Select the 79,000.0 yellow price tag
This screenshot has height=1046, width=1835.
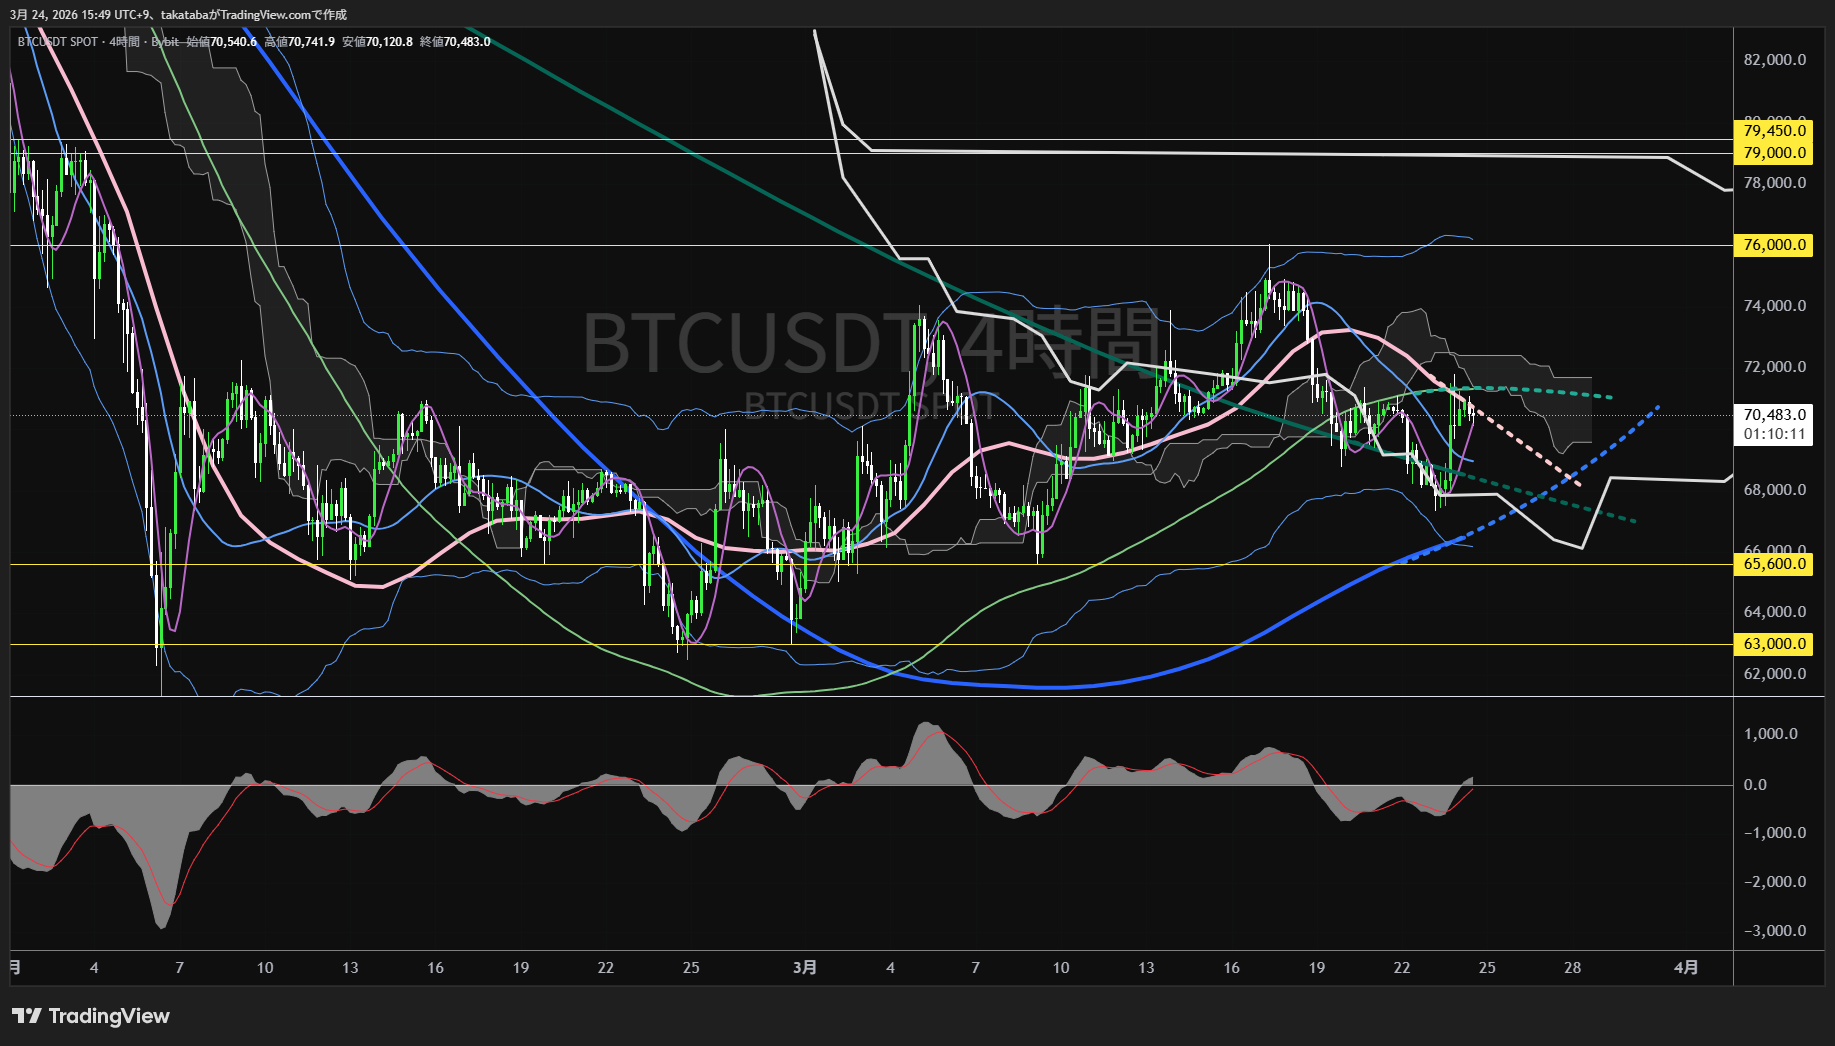tap(1772, 153)
